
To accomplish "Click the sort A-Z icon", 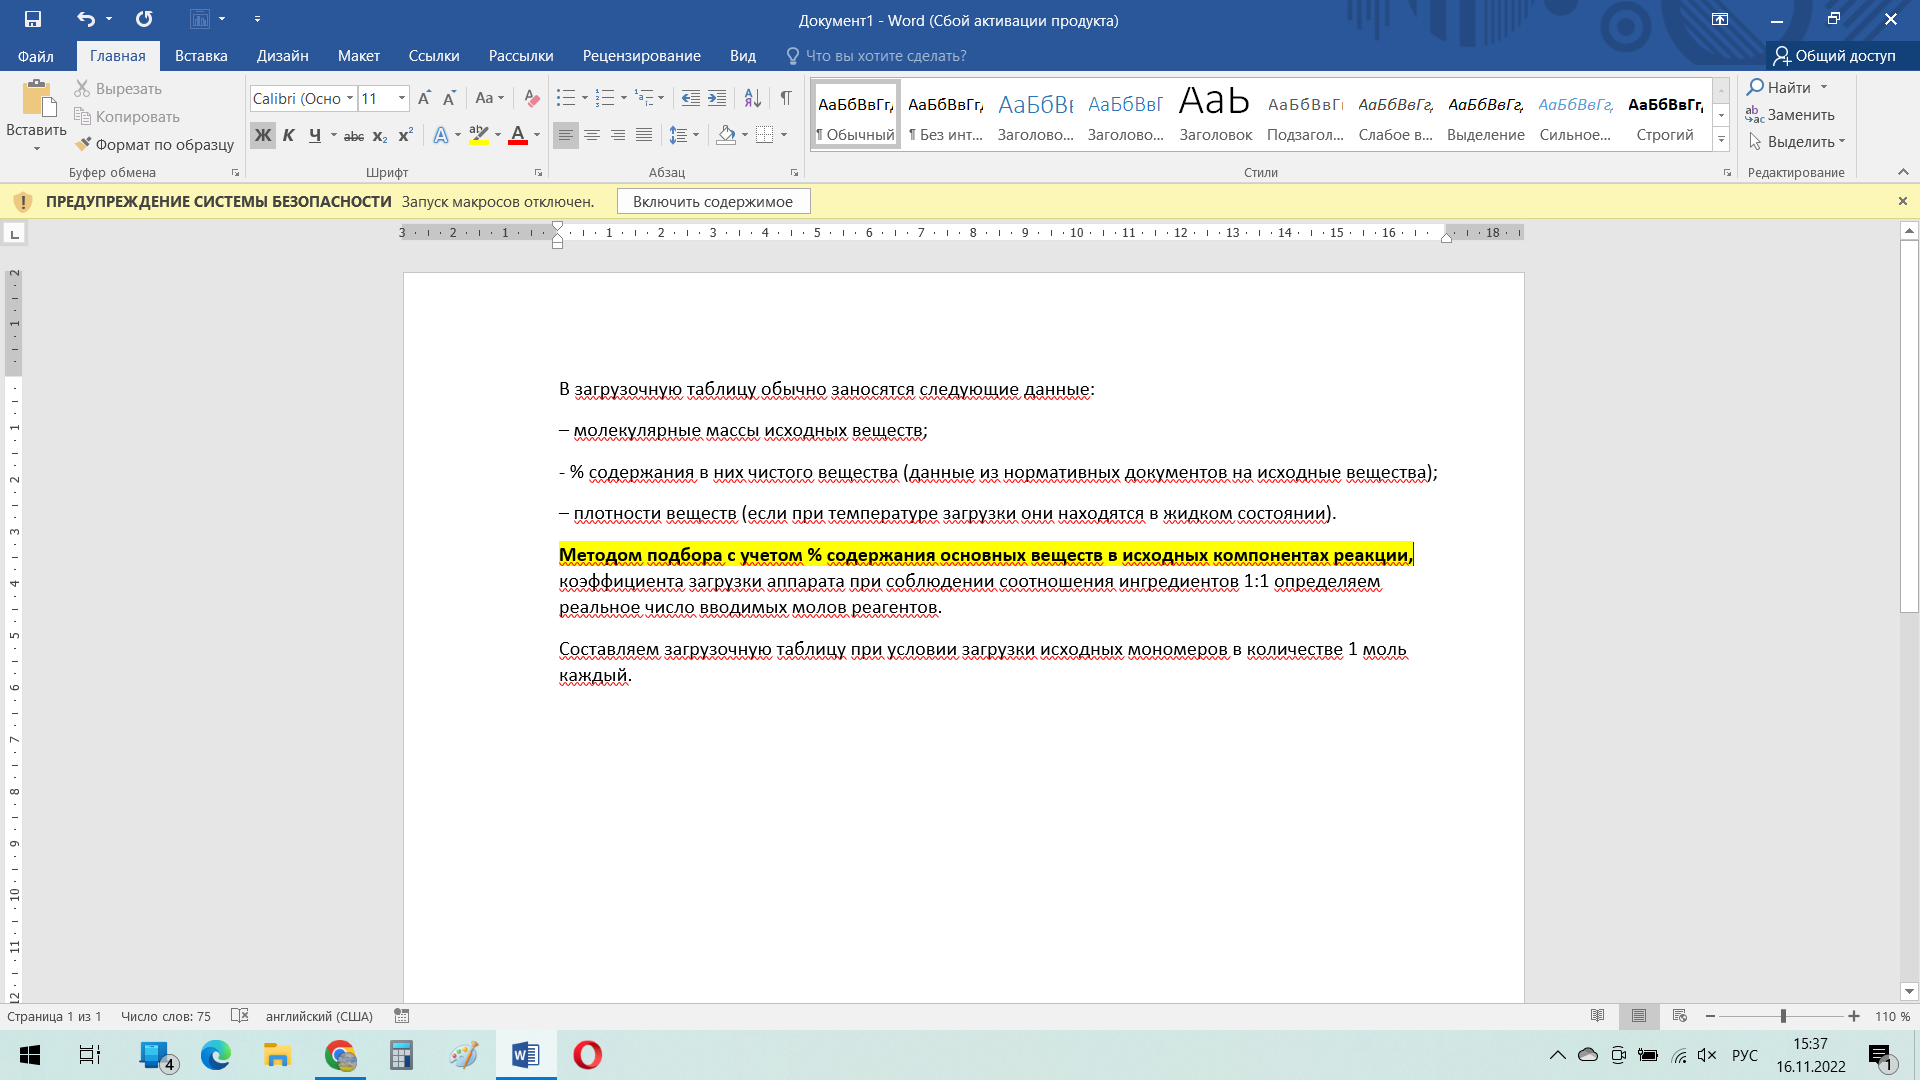I will pos(753,98).
